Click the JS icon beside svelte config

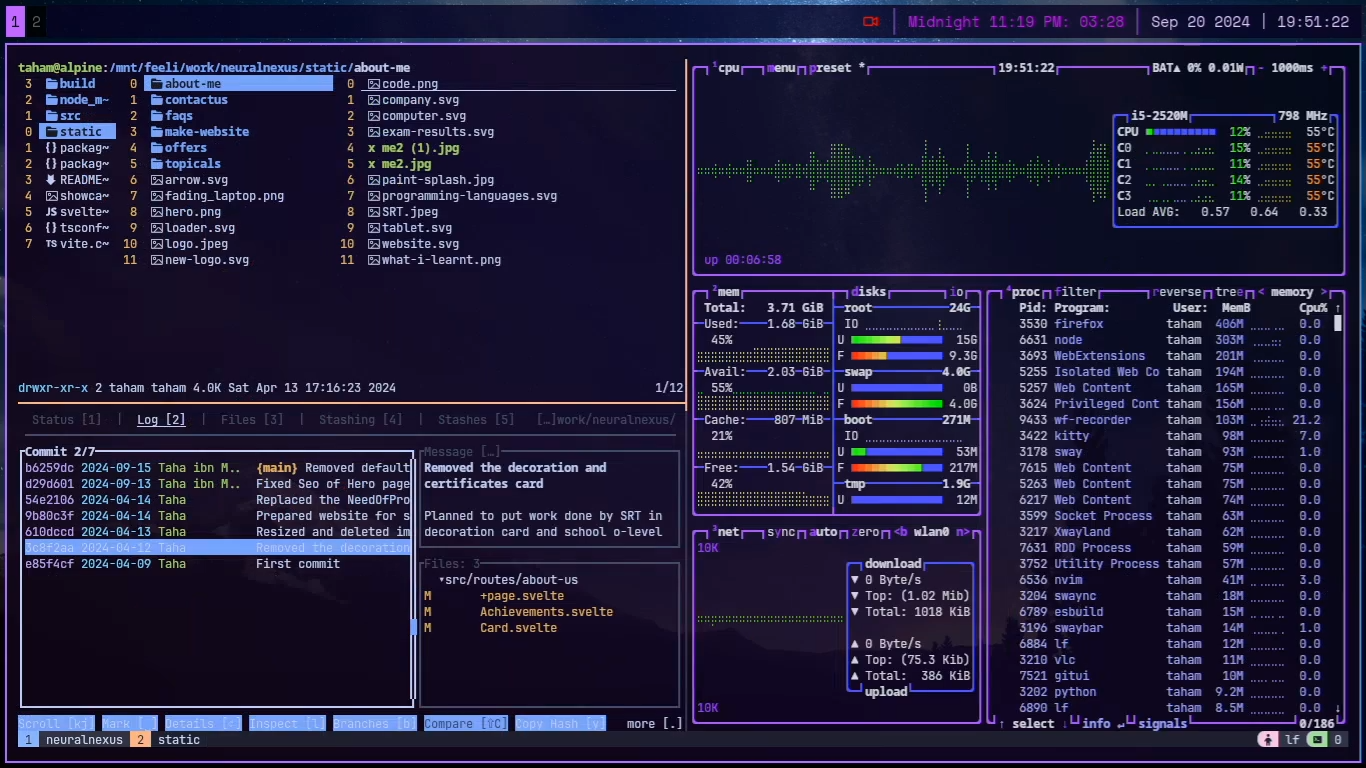click(x=51, y=212)
